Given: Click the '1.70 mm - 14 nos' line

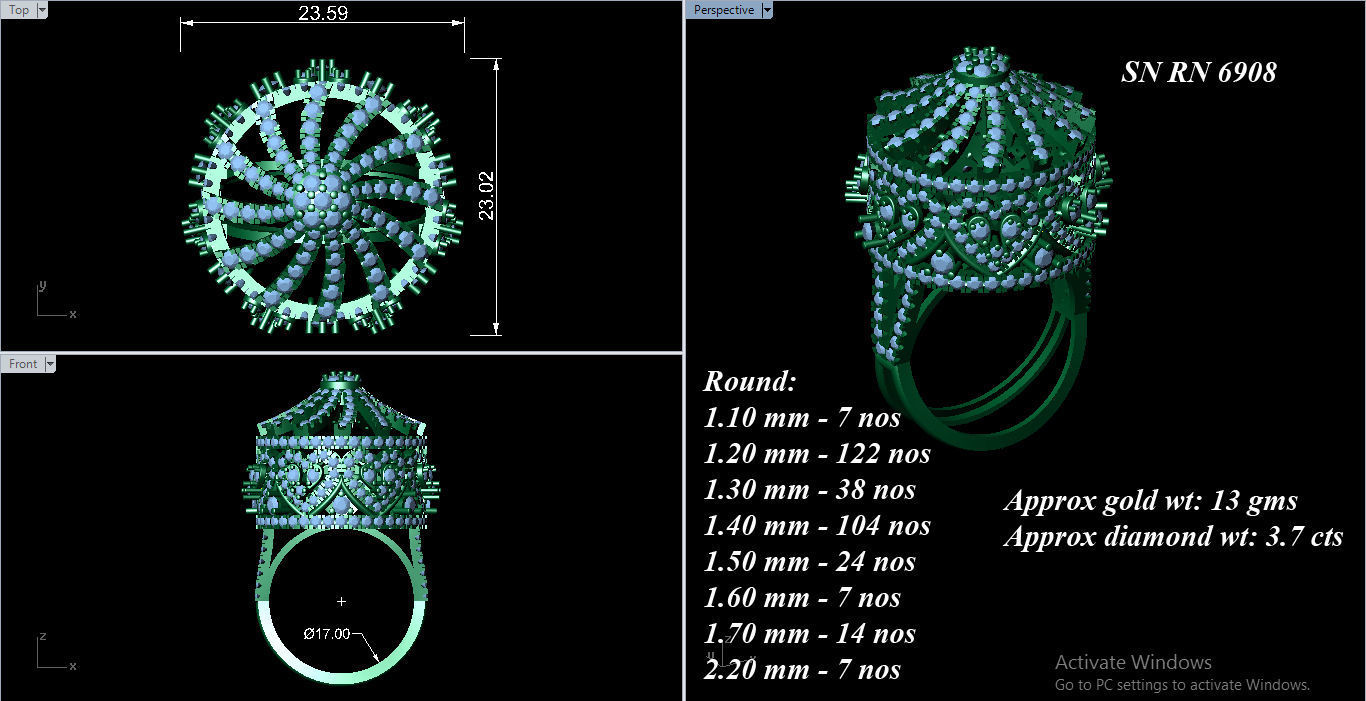Looking at the screenshot, I should pos(810,633).
